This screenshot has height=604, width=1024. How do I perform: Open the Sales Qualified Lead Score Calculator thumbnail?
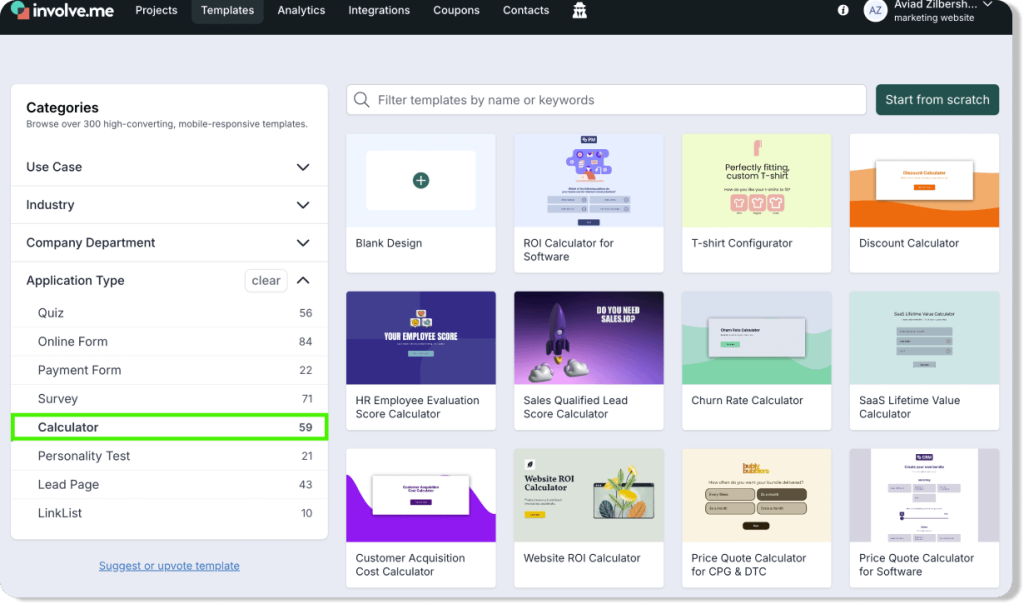tap(588, 338)
